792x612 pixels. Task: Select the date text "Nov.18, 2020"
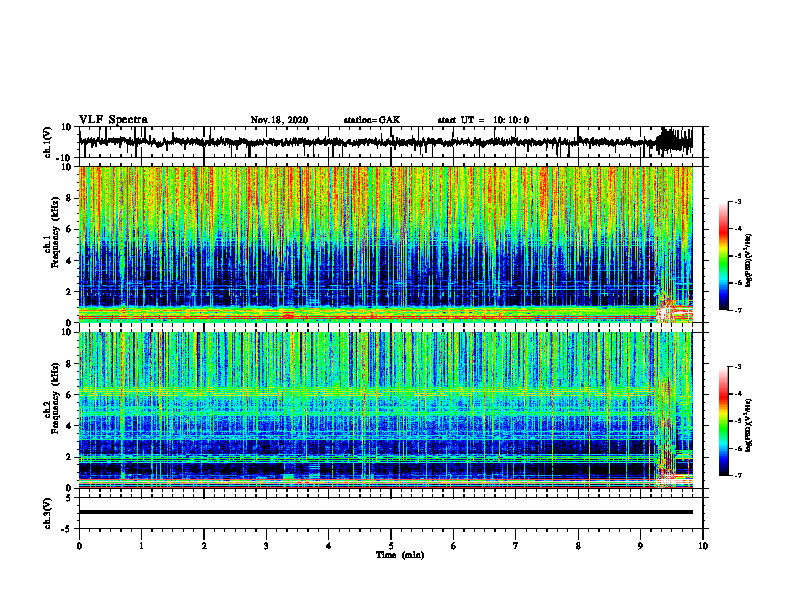tap(279, 120)
